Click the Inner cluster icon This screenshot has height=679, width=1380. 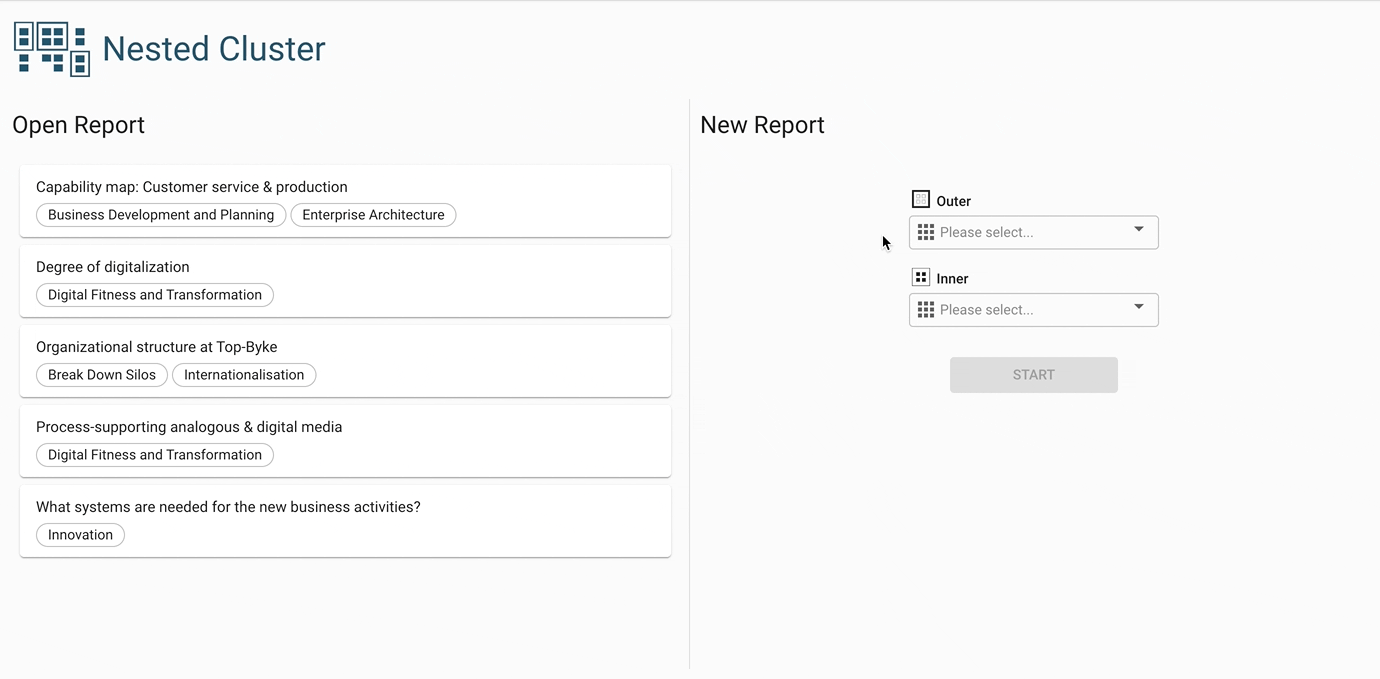click(921, 278)
